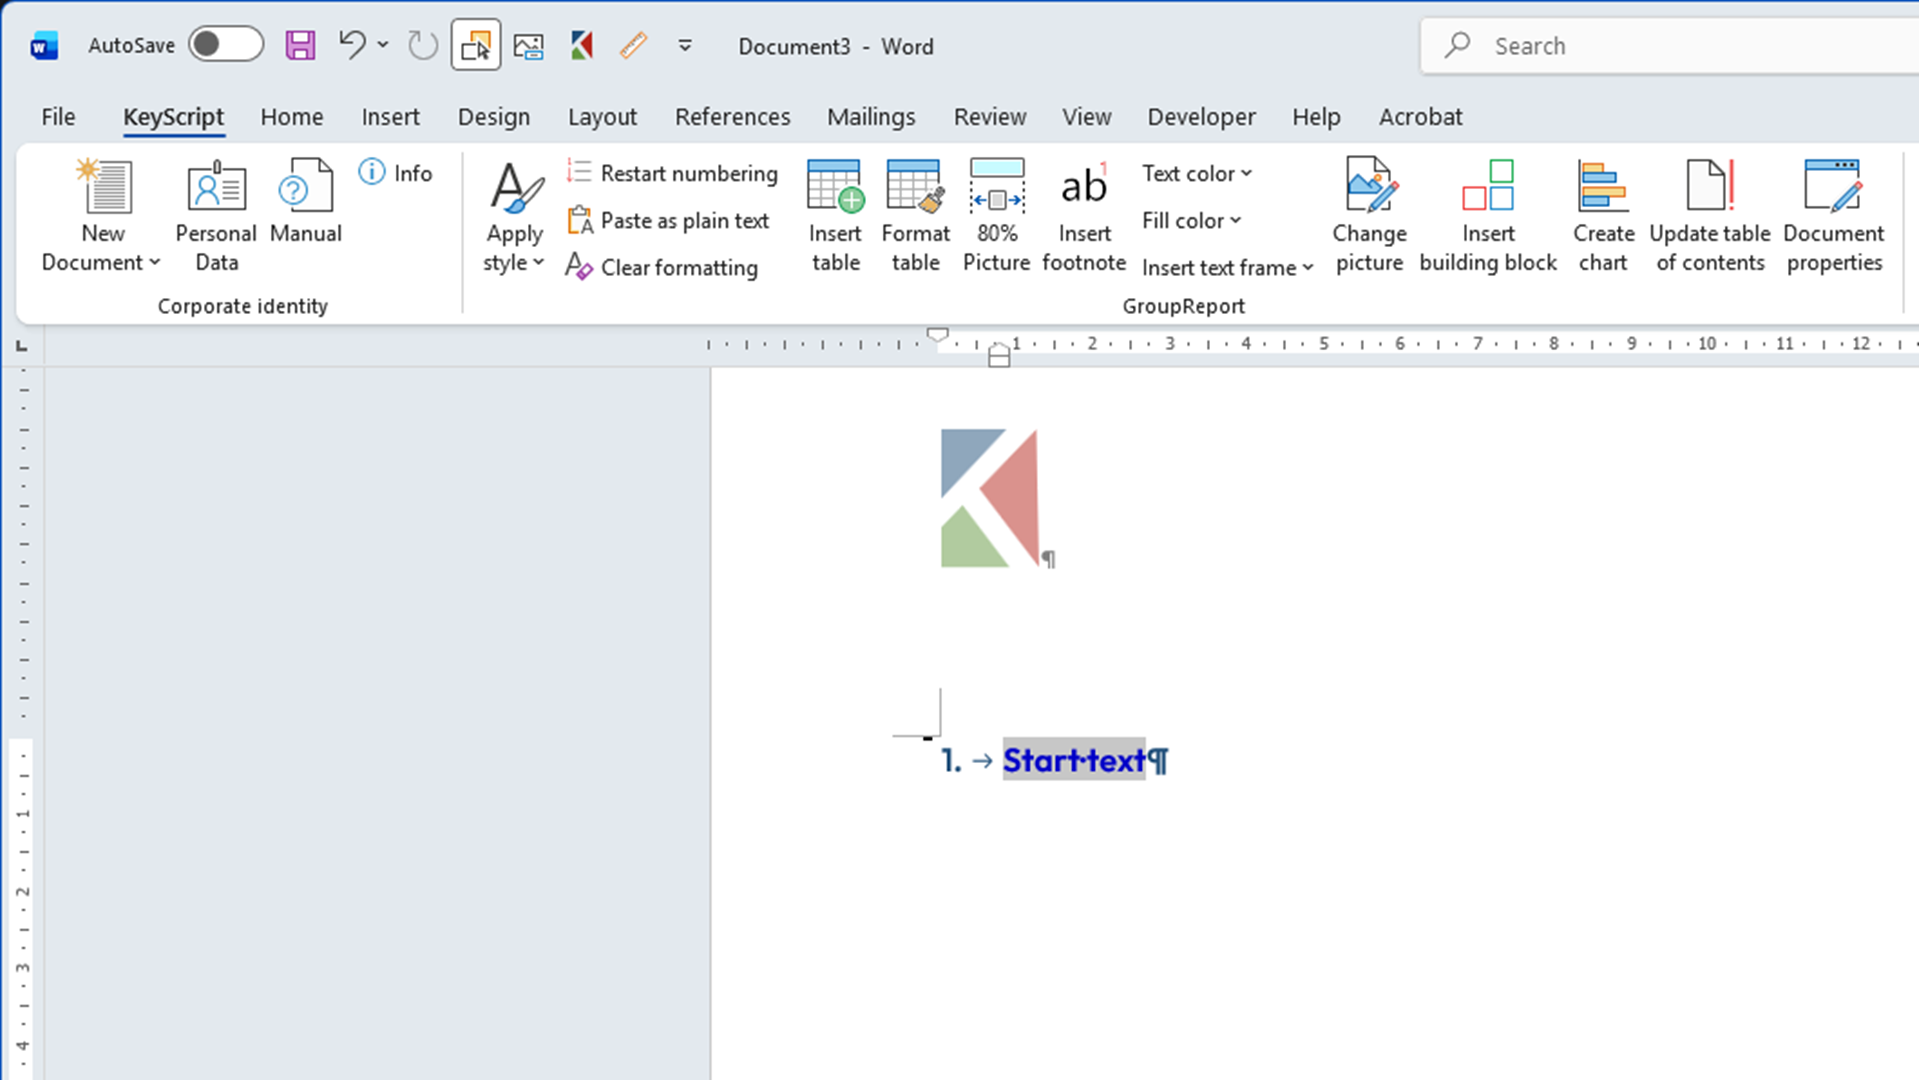Click the Insert footnote icon

pos(1084,216)
